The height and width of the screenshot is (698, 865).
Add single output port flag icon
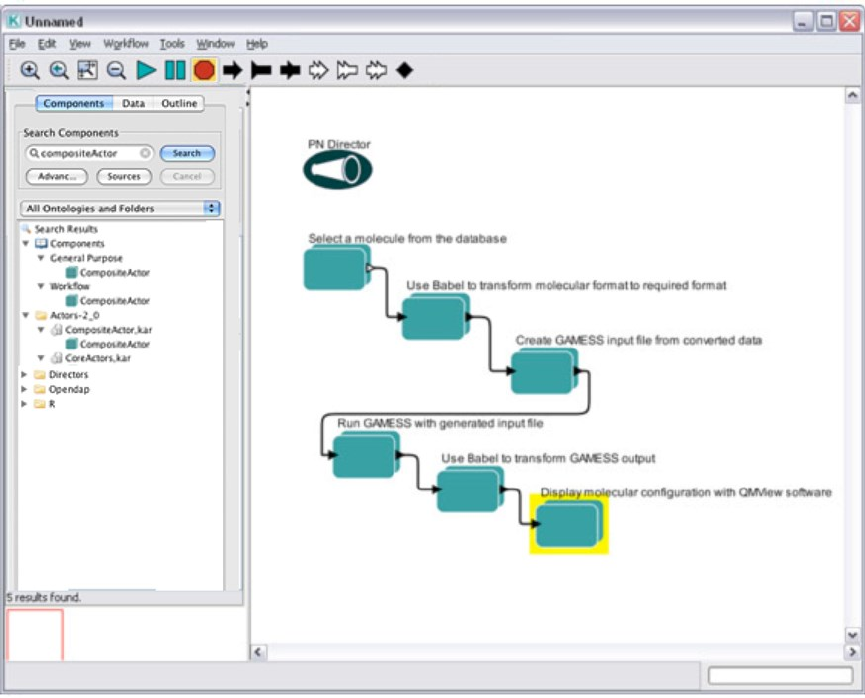[x=261, y=70]
